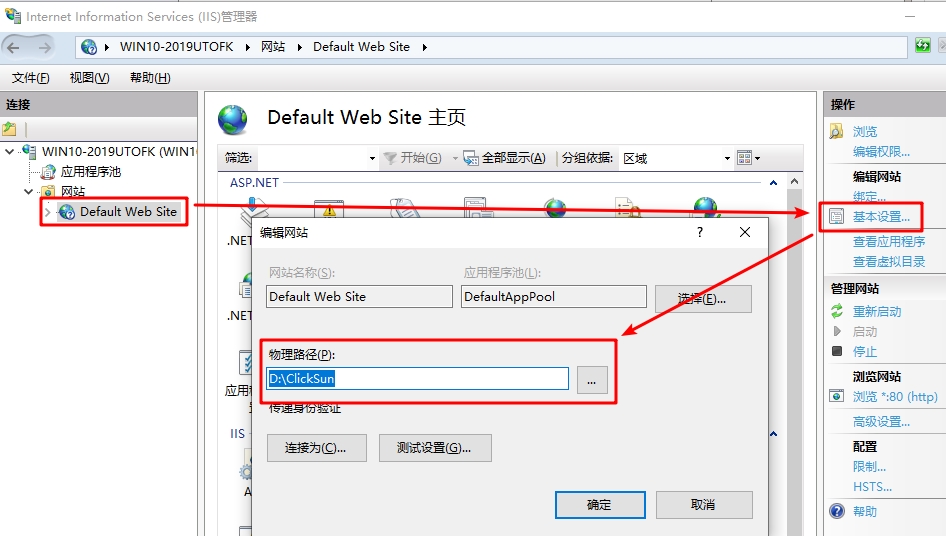This screenshot has height=536, width=946.
Task: Click the connect icon in Connections toolbar
Action: tap(10, 129)
